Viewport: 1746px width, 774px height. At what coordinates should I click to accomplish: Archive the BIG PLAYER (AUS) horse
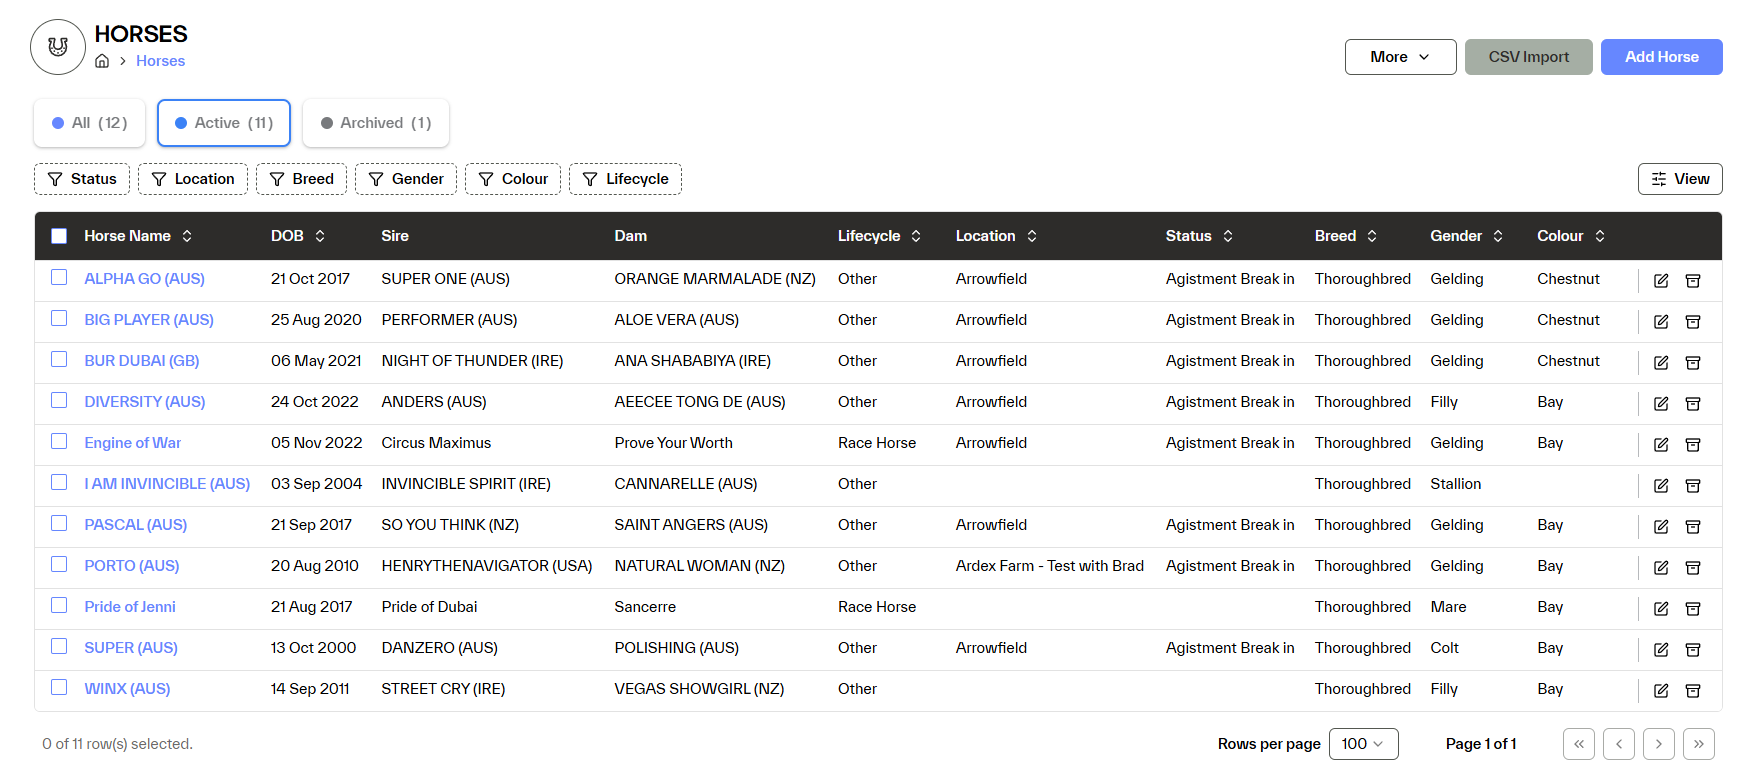tap(1693, 322)
